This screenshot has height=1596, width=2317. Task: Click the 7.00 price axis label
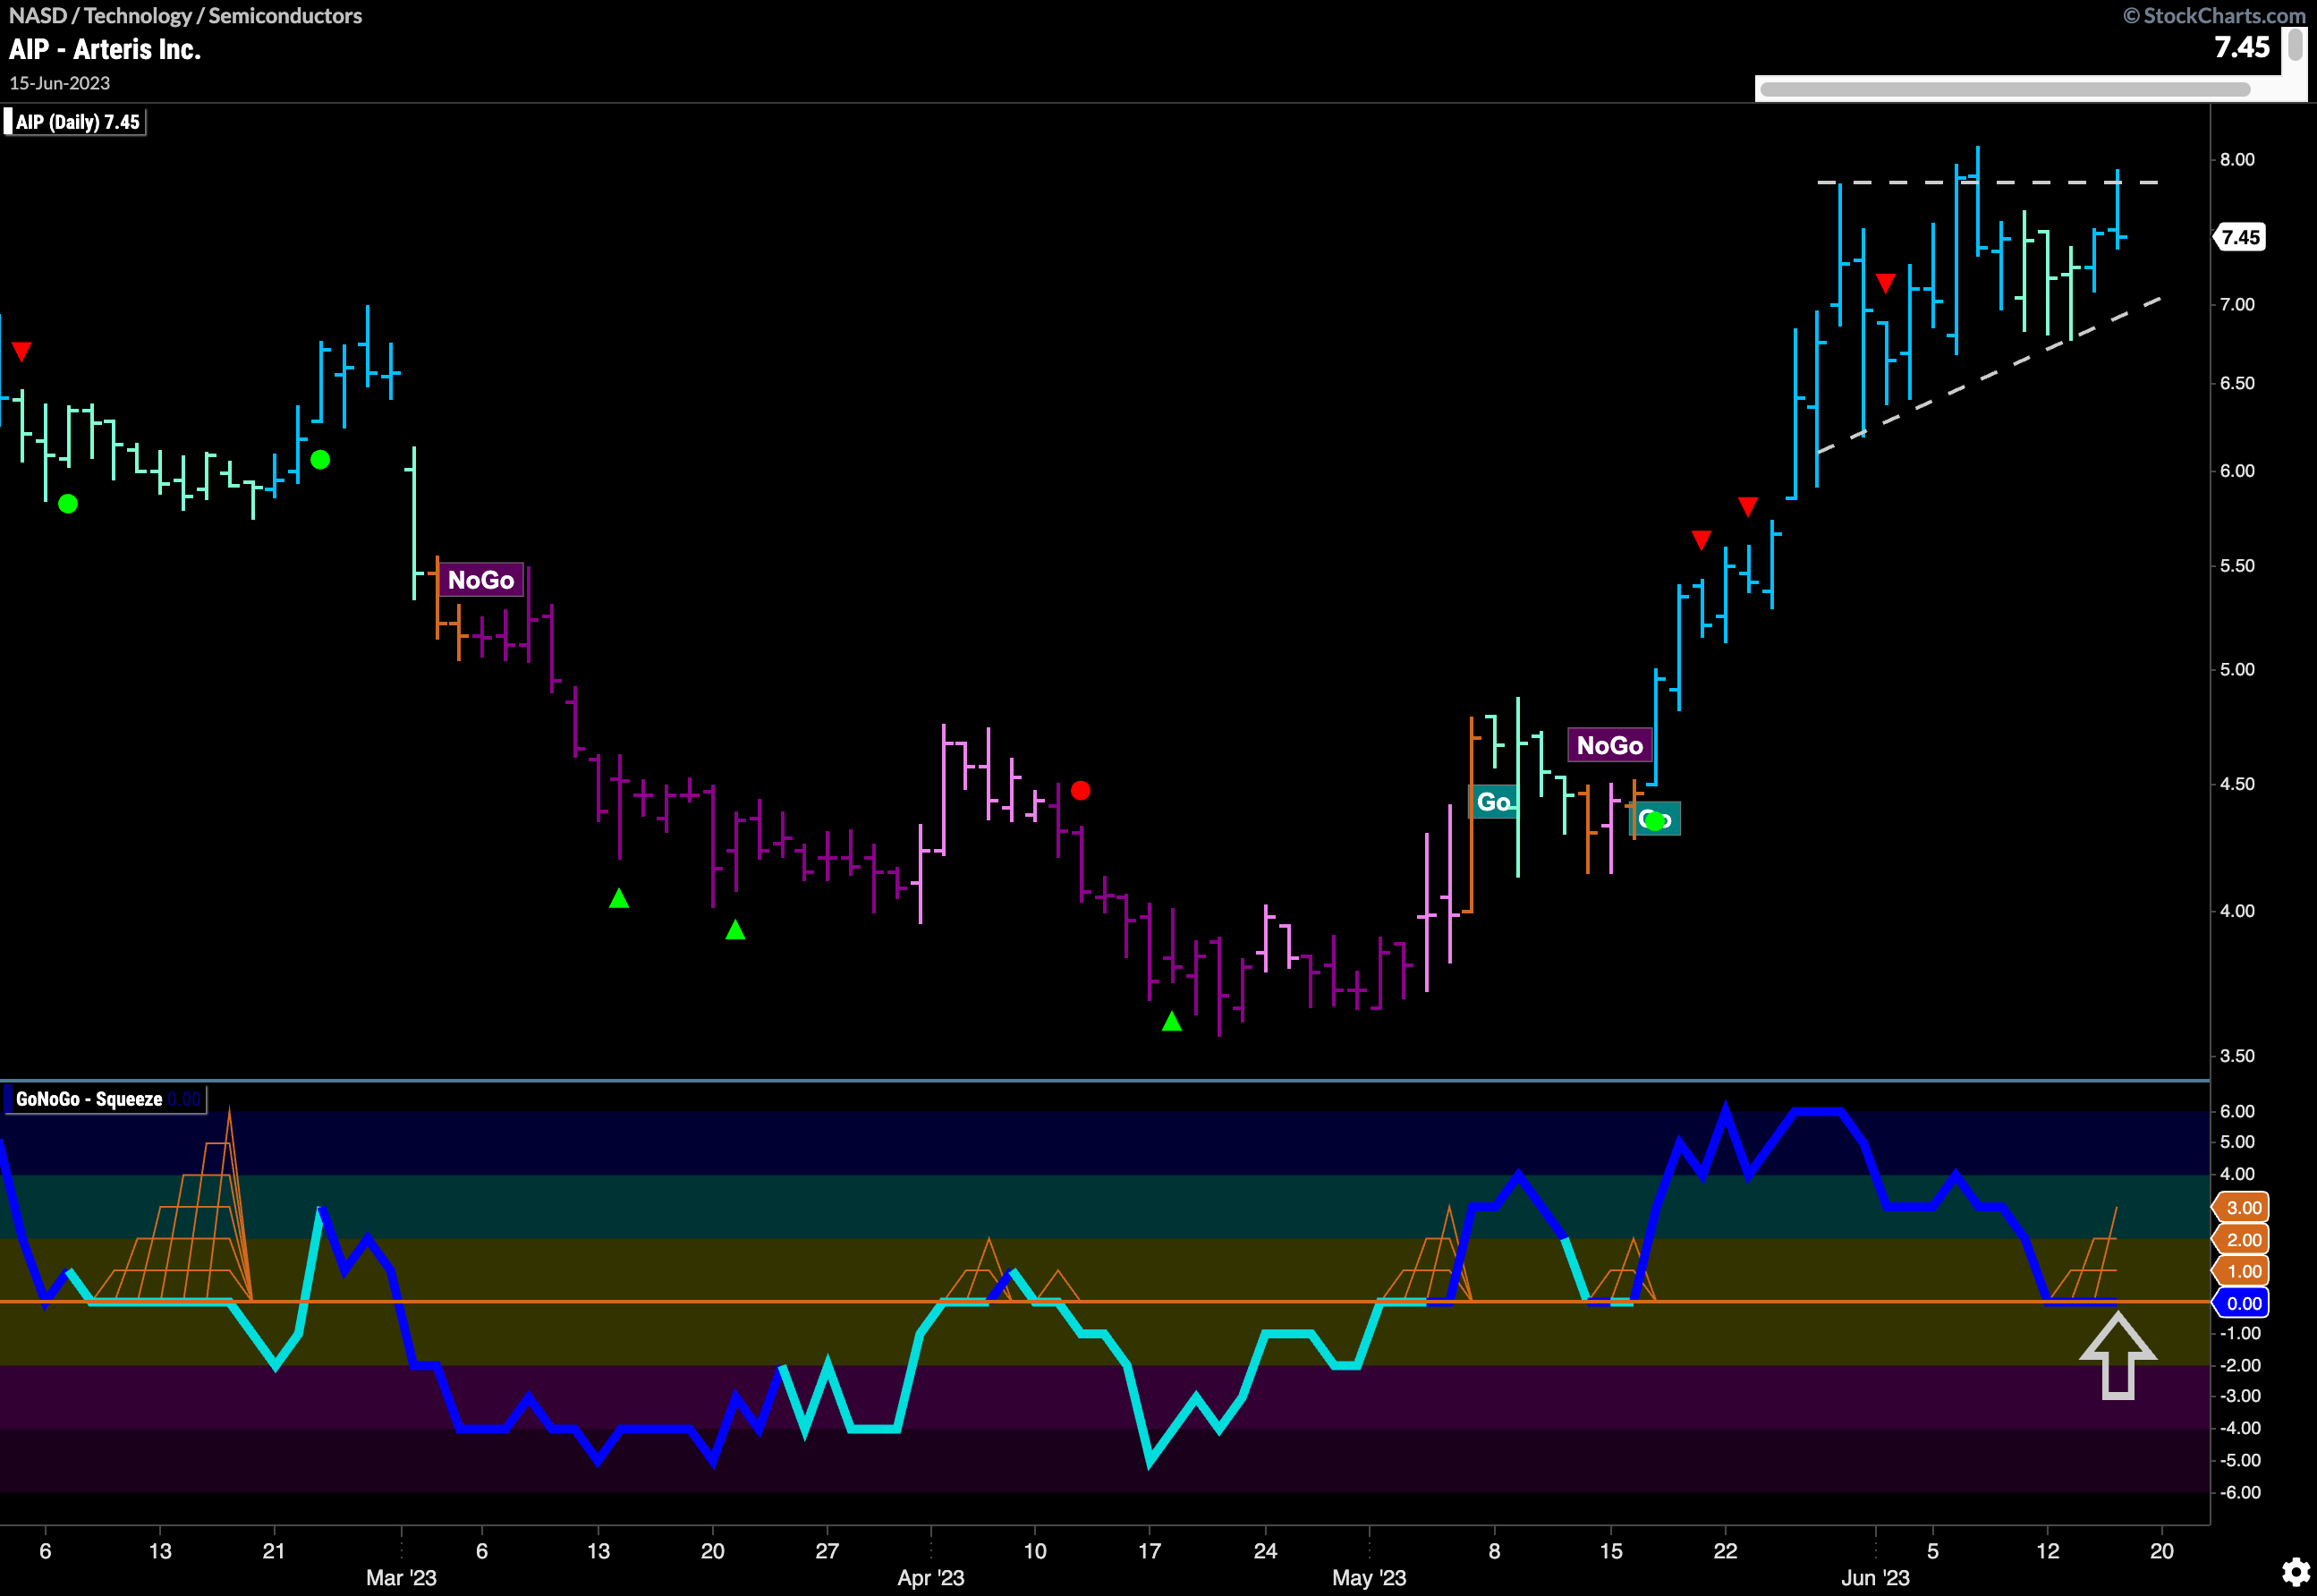point(2237,304)
